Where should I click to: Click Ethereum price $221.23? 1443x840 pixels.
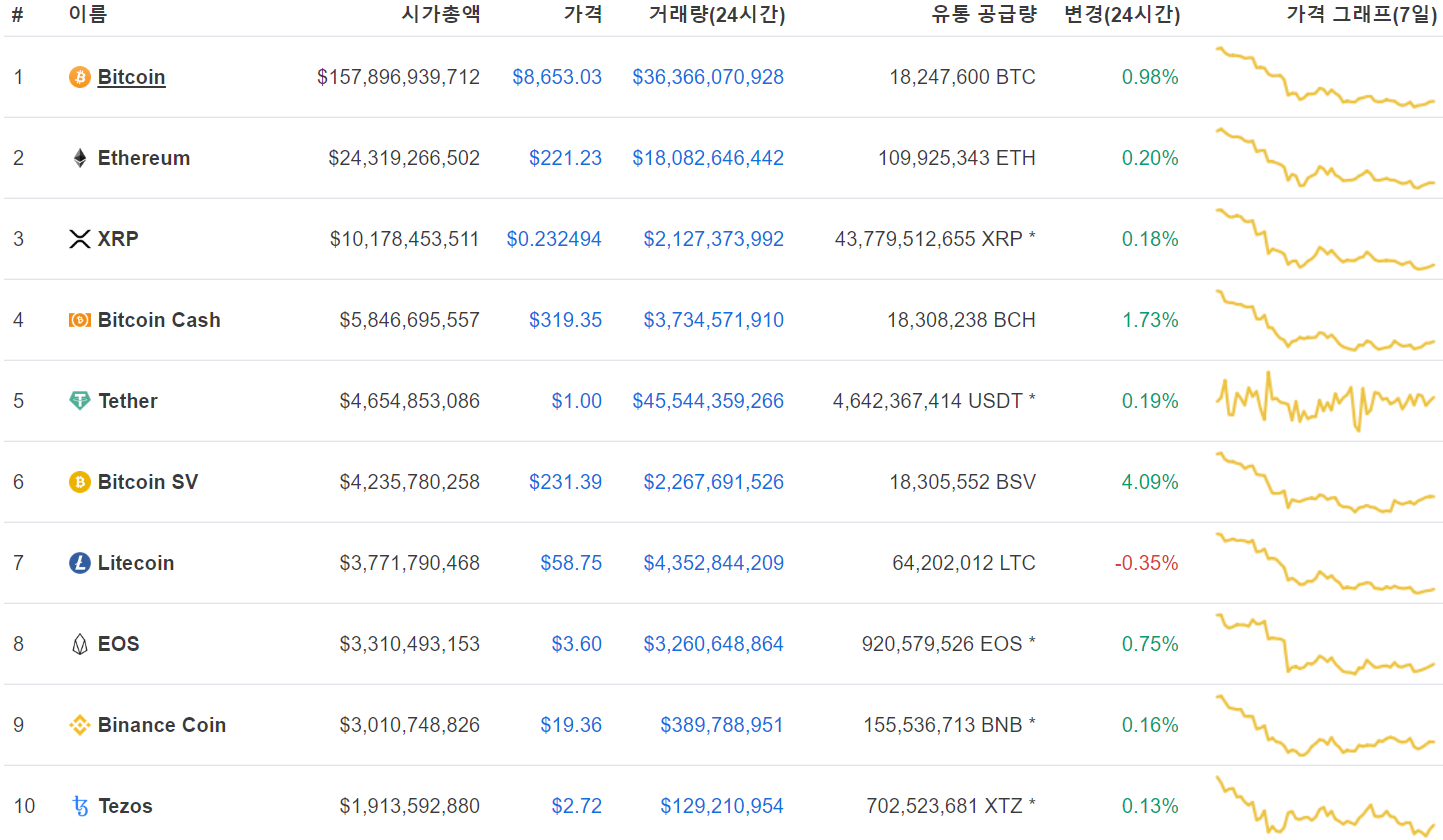click(x=566, y=158)
